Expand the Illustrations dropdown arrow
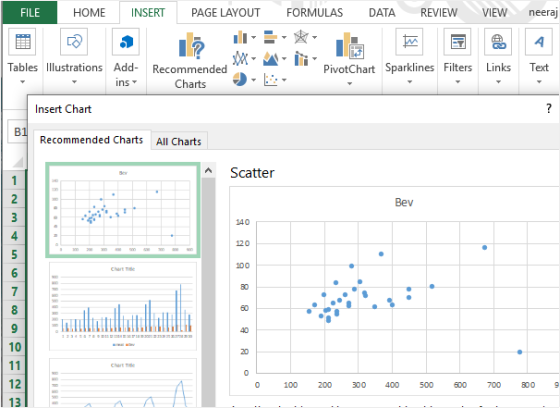This screenshot has height=408, width=560. (74, 82)
